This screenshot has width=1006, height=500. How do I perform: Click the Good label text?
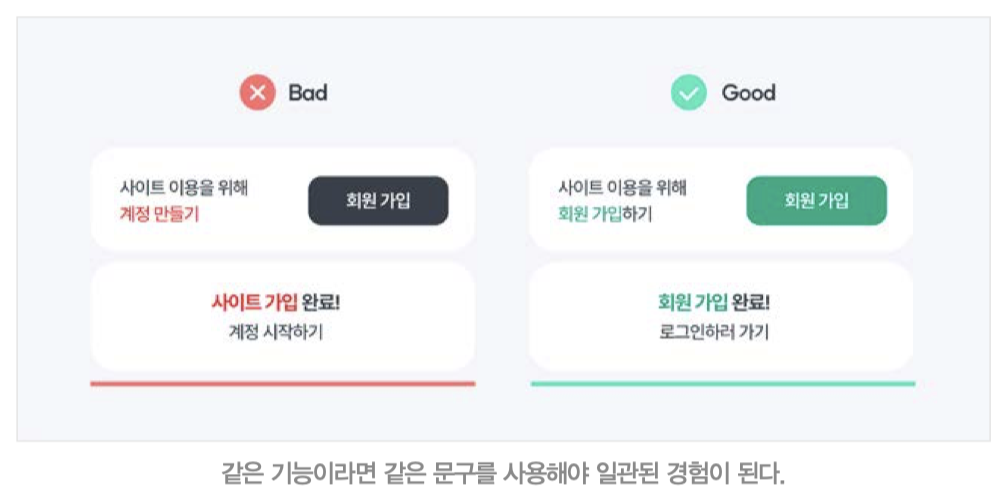click(749, 93)
